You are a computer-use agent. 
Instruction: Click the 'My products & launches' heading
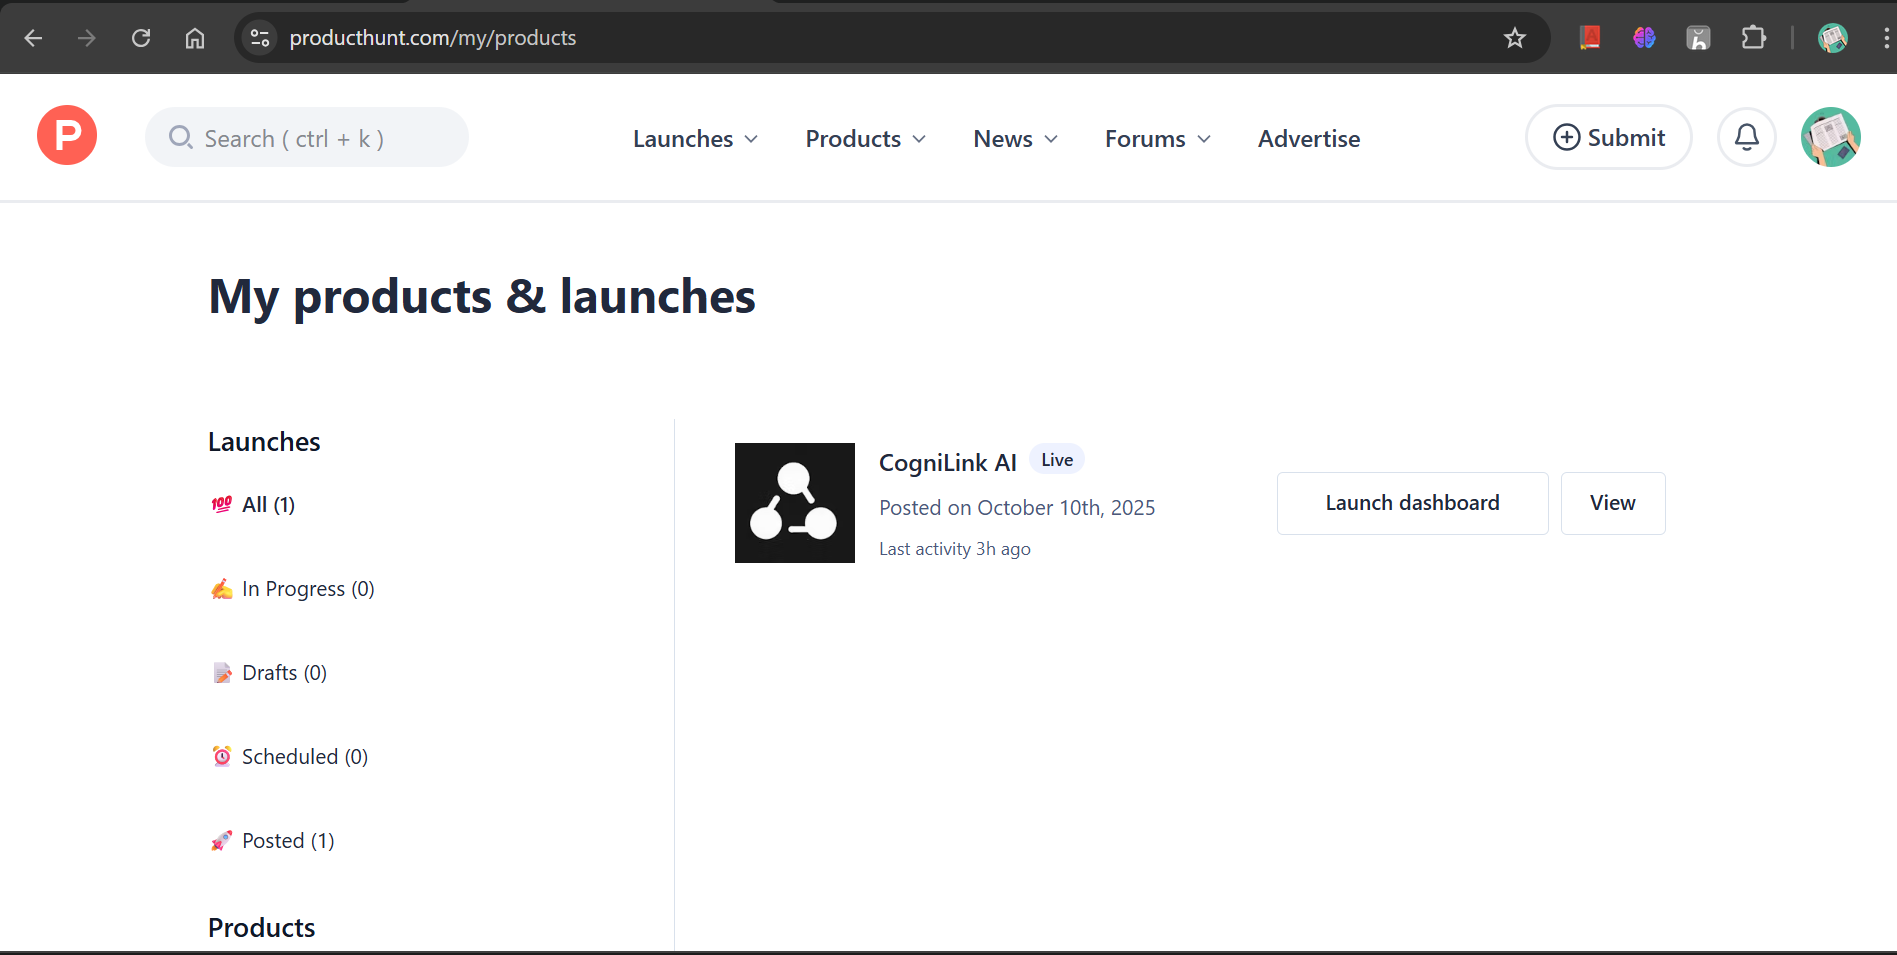pos(482,297)
